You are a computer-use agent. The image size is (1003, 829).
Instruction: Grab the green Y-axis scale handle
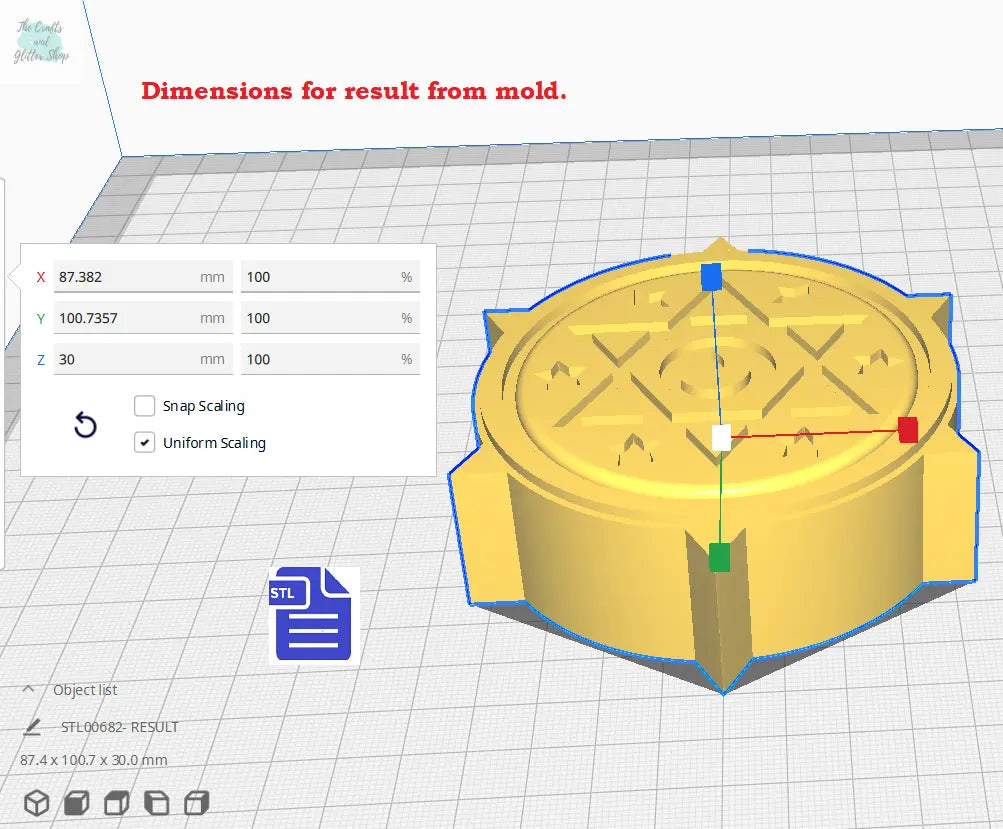[719, 558]
